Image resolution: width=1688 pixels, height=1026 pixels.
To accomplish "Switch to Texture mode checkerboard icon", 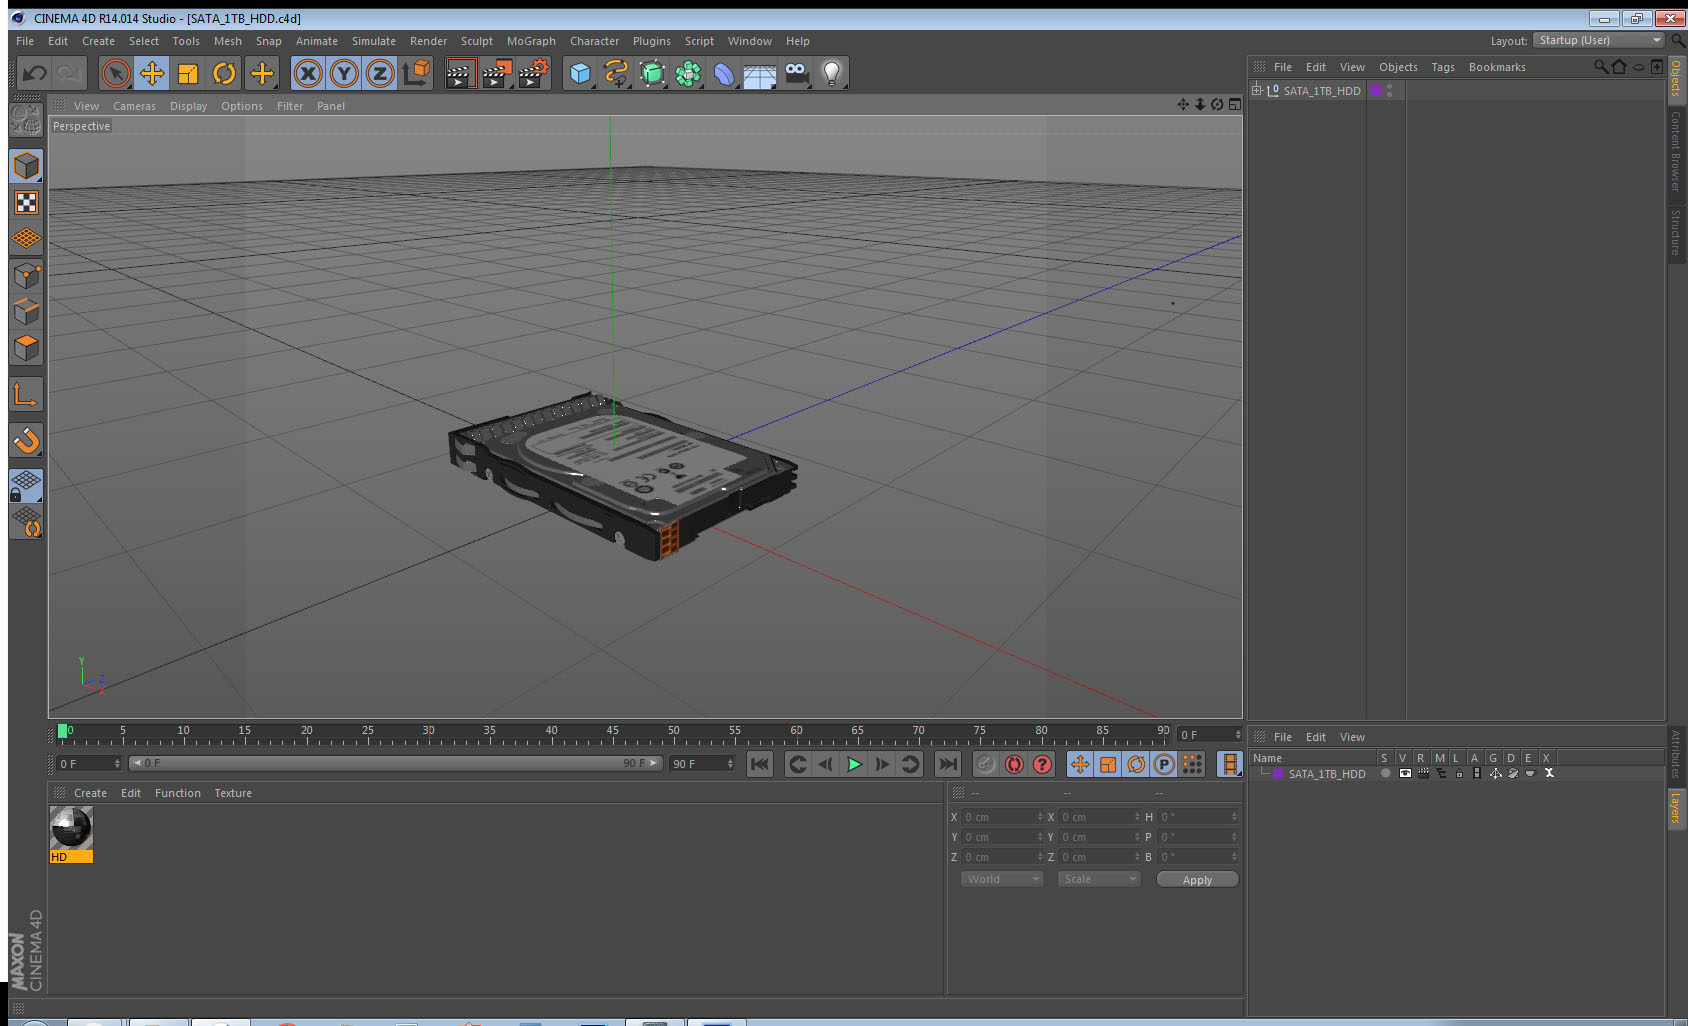I will [x=26, y=203].
